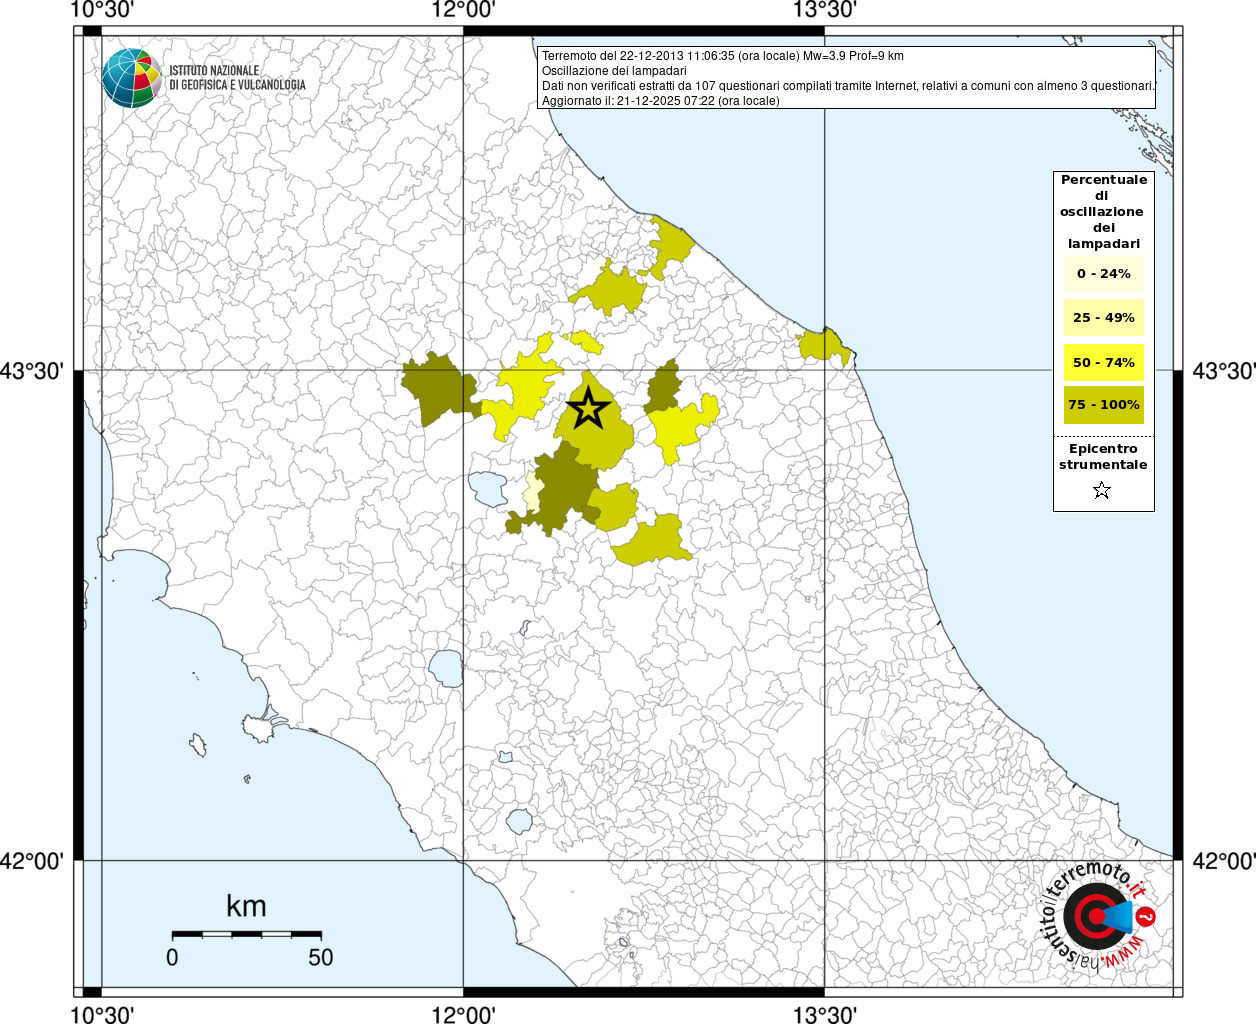Click the right axis label 42°00'

pos(1224,860)
